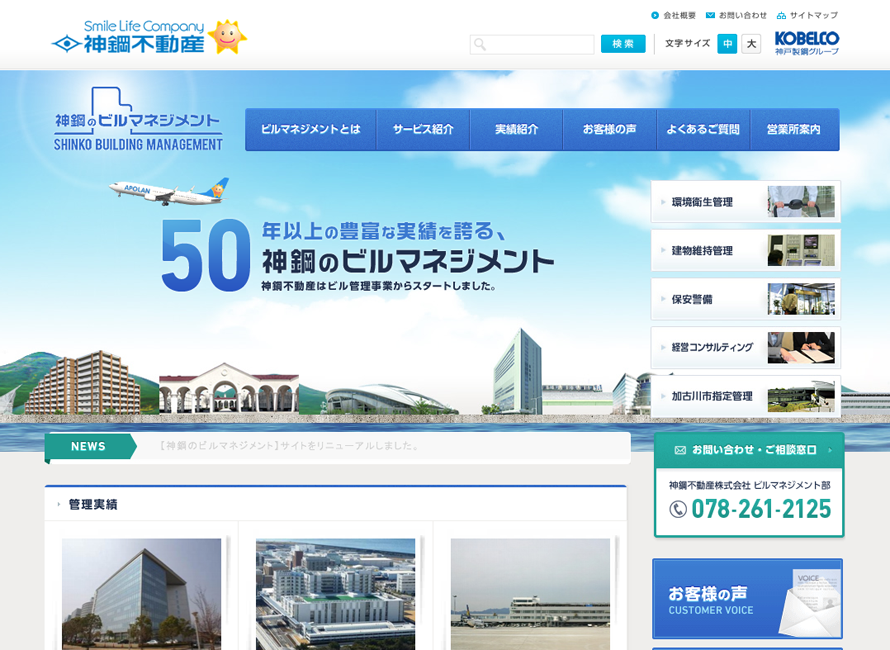Click the phone number 078-261-2125
This screenshot has width=890, height=650.
pyautogui.click(x=761, y=509)
